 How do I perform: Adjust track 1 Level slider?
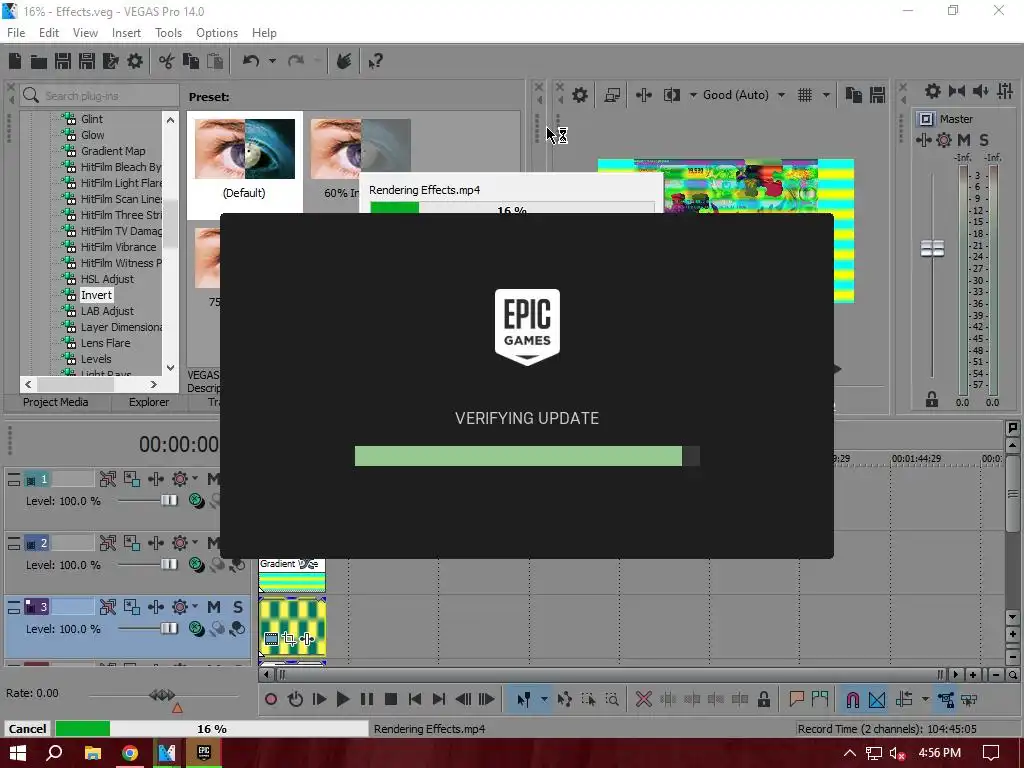[168, 500]
